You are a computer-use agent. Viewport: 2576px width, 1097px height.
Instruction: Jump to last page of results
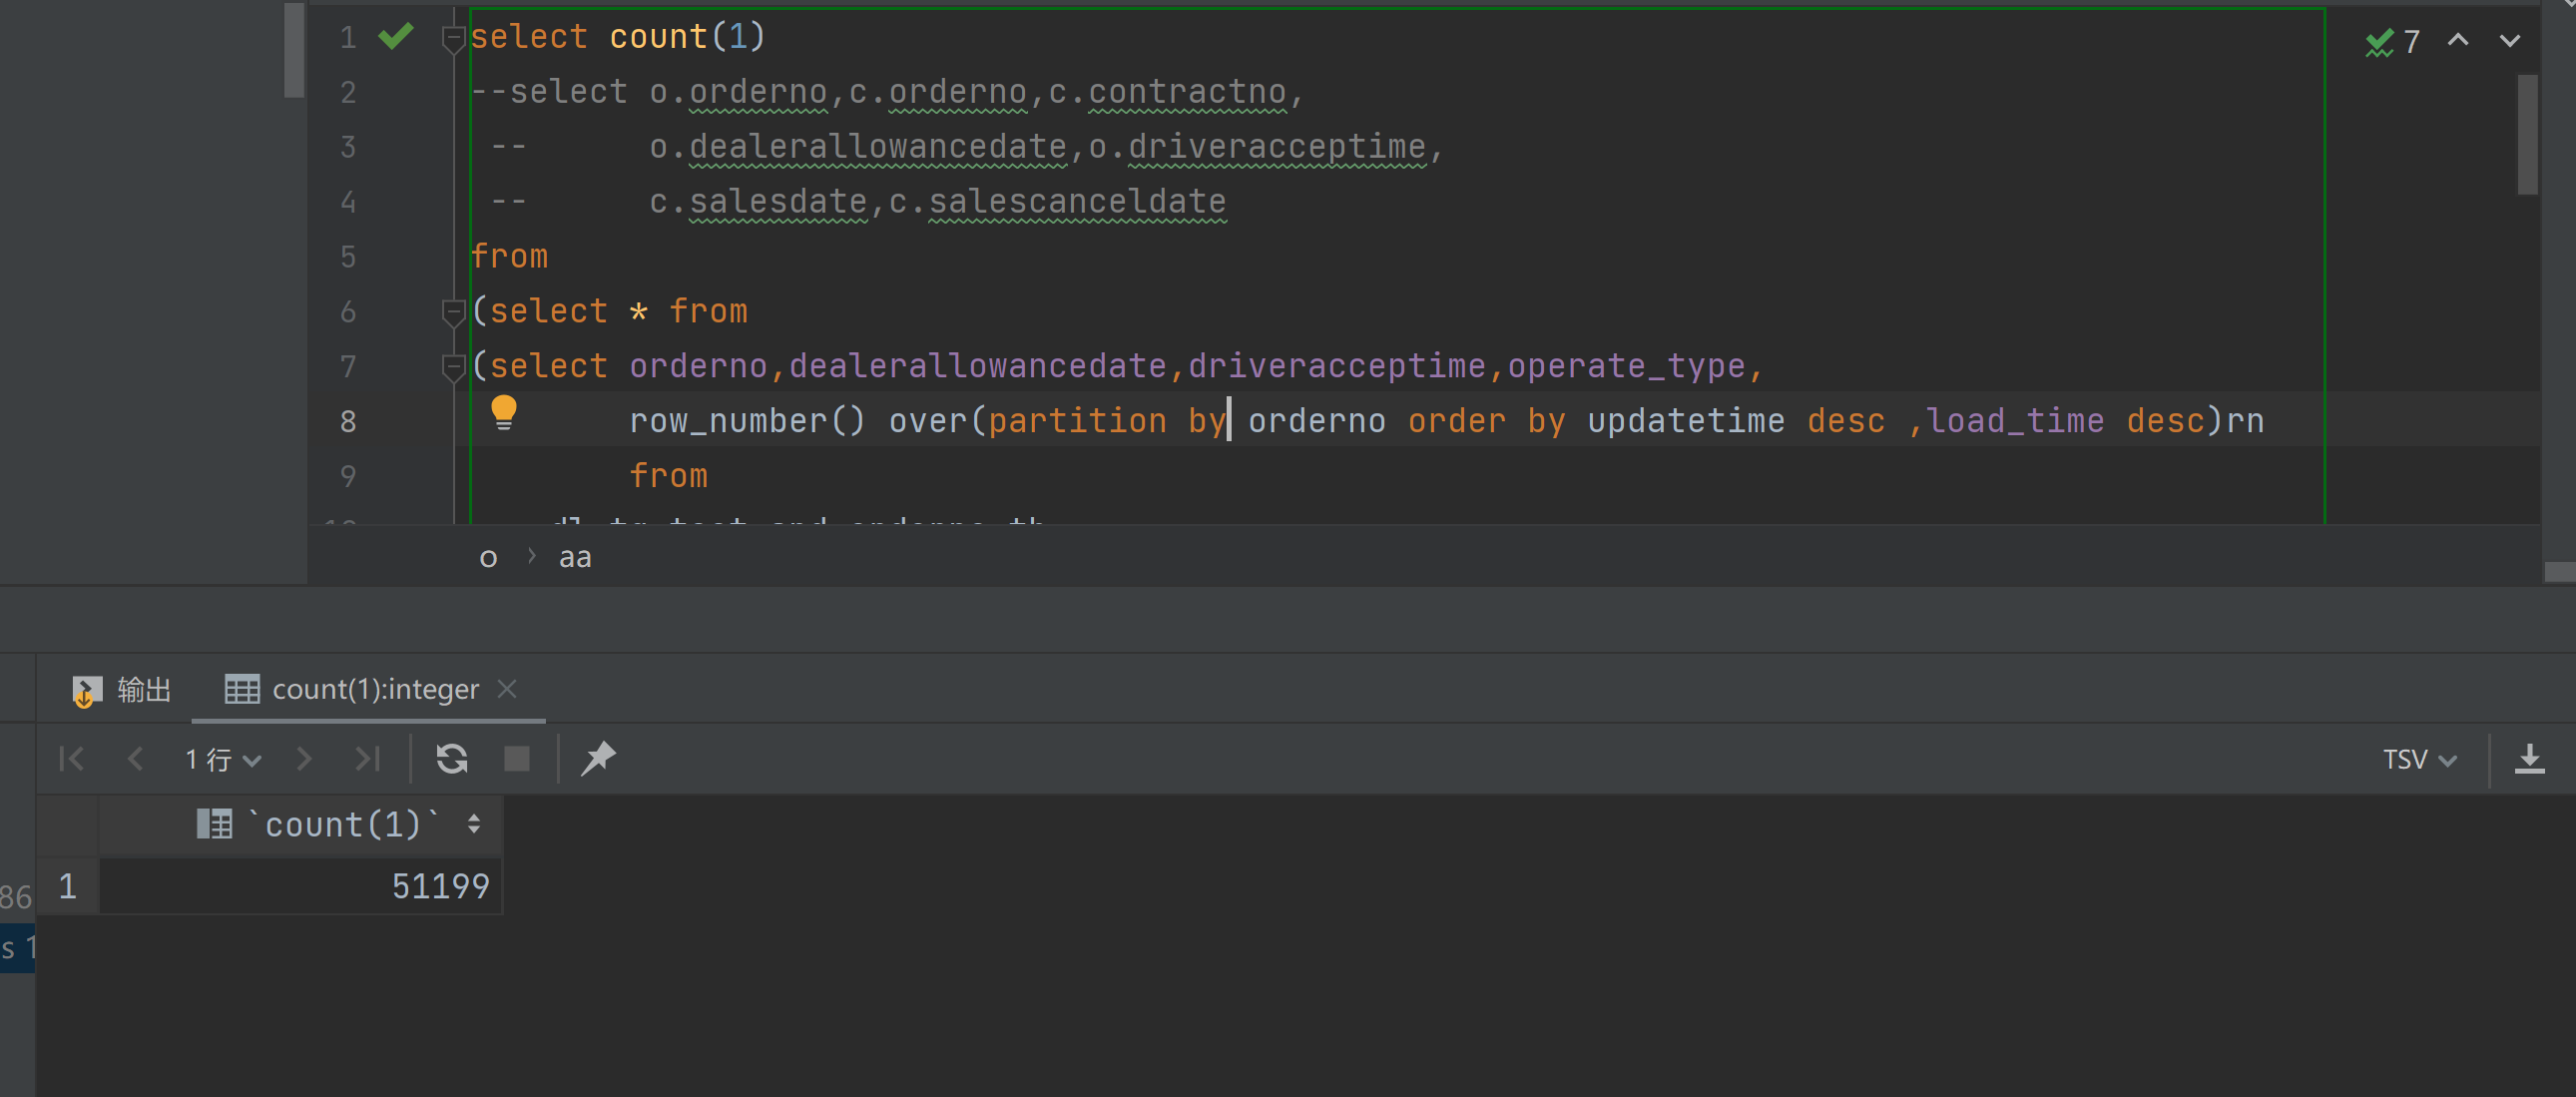(x=368, y=759)
